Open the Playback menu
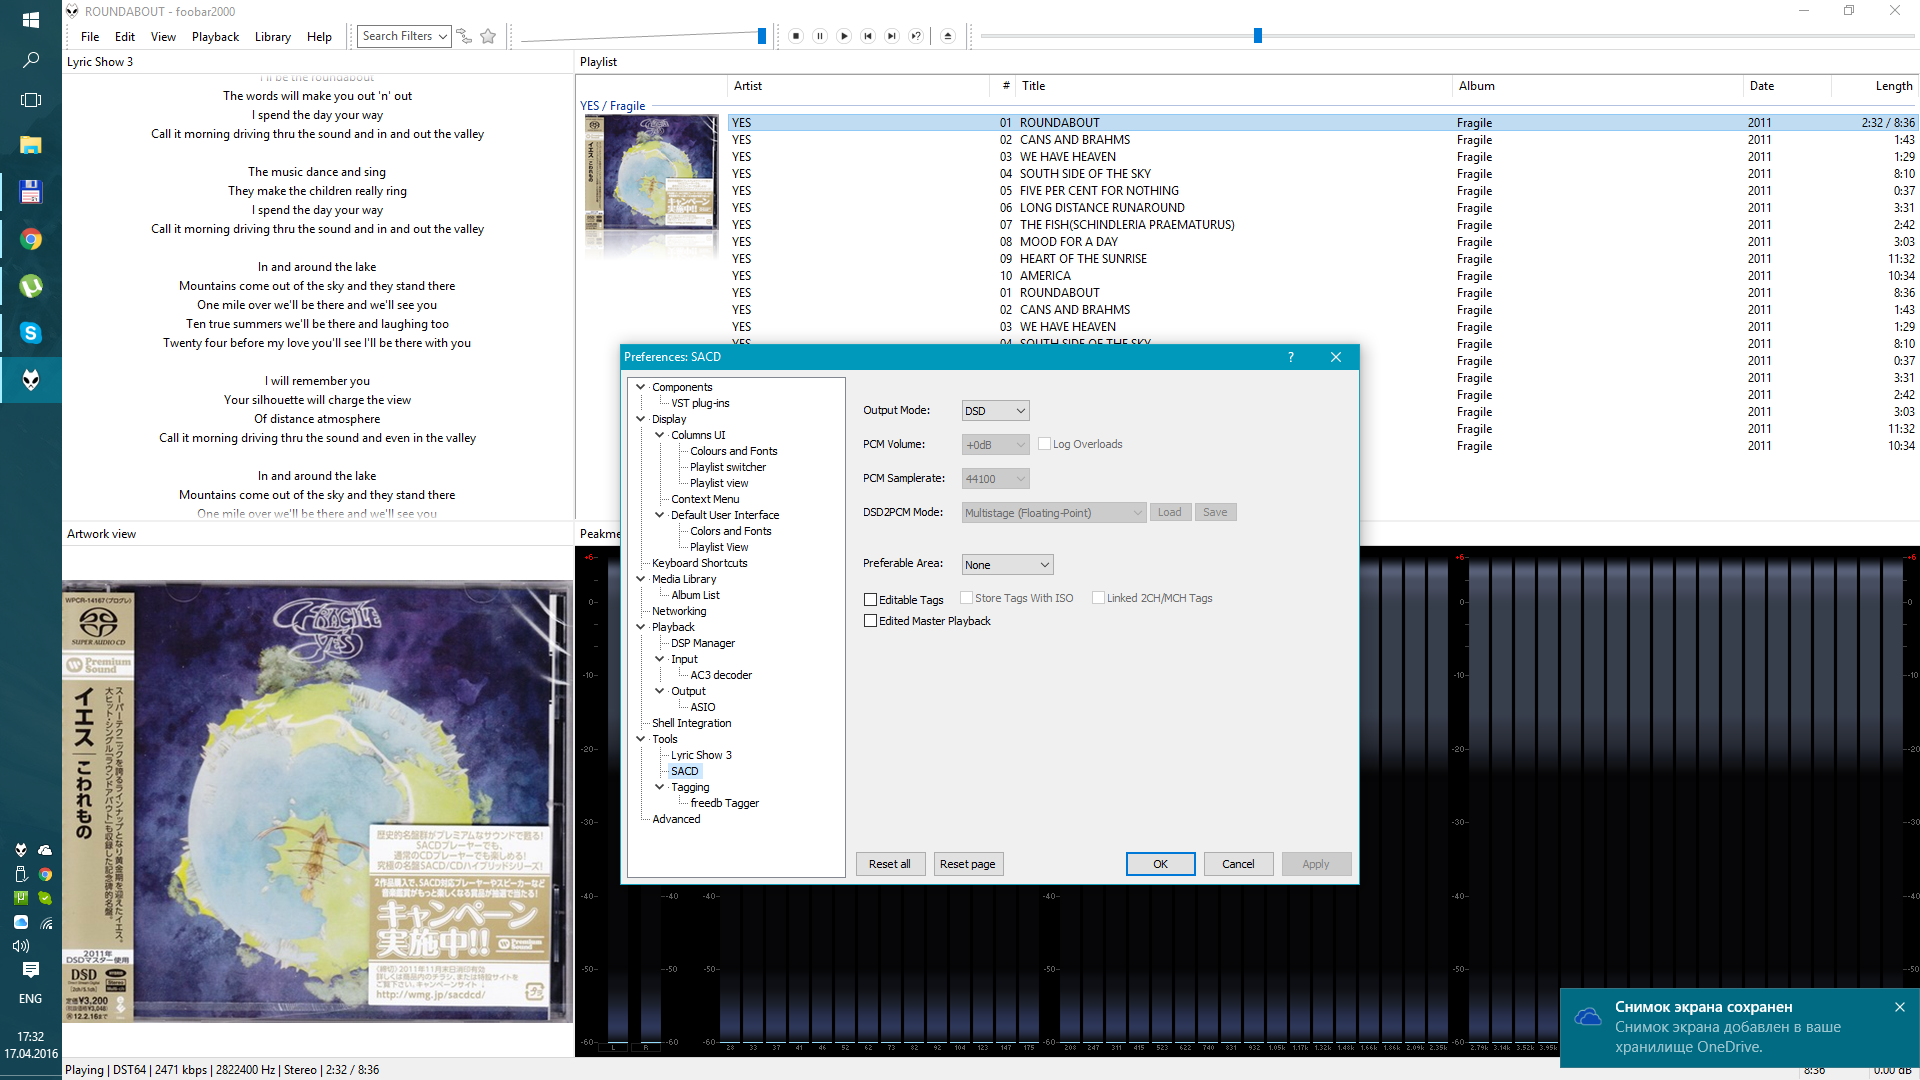The image size is (1920, 1080). pos(215,37)
